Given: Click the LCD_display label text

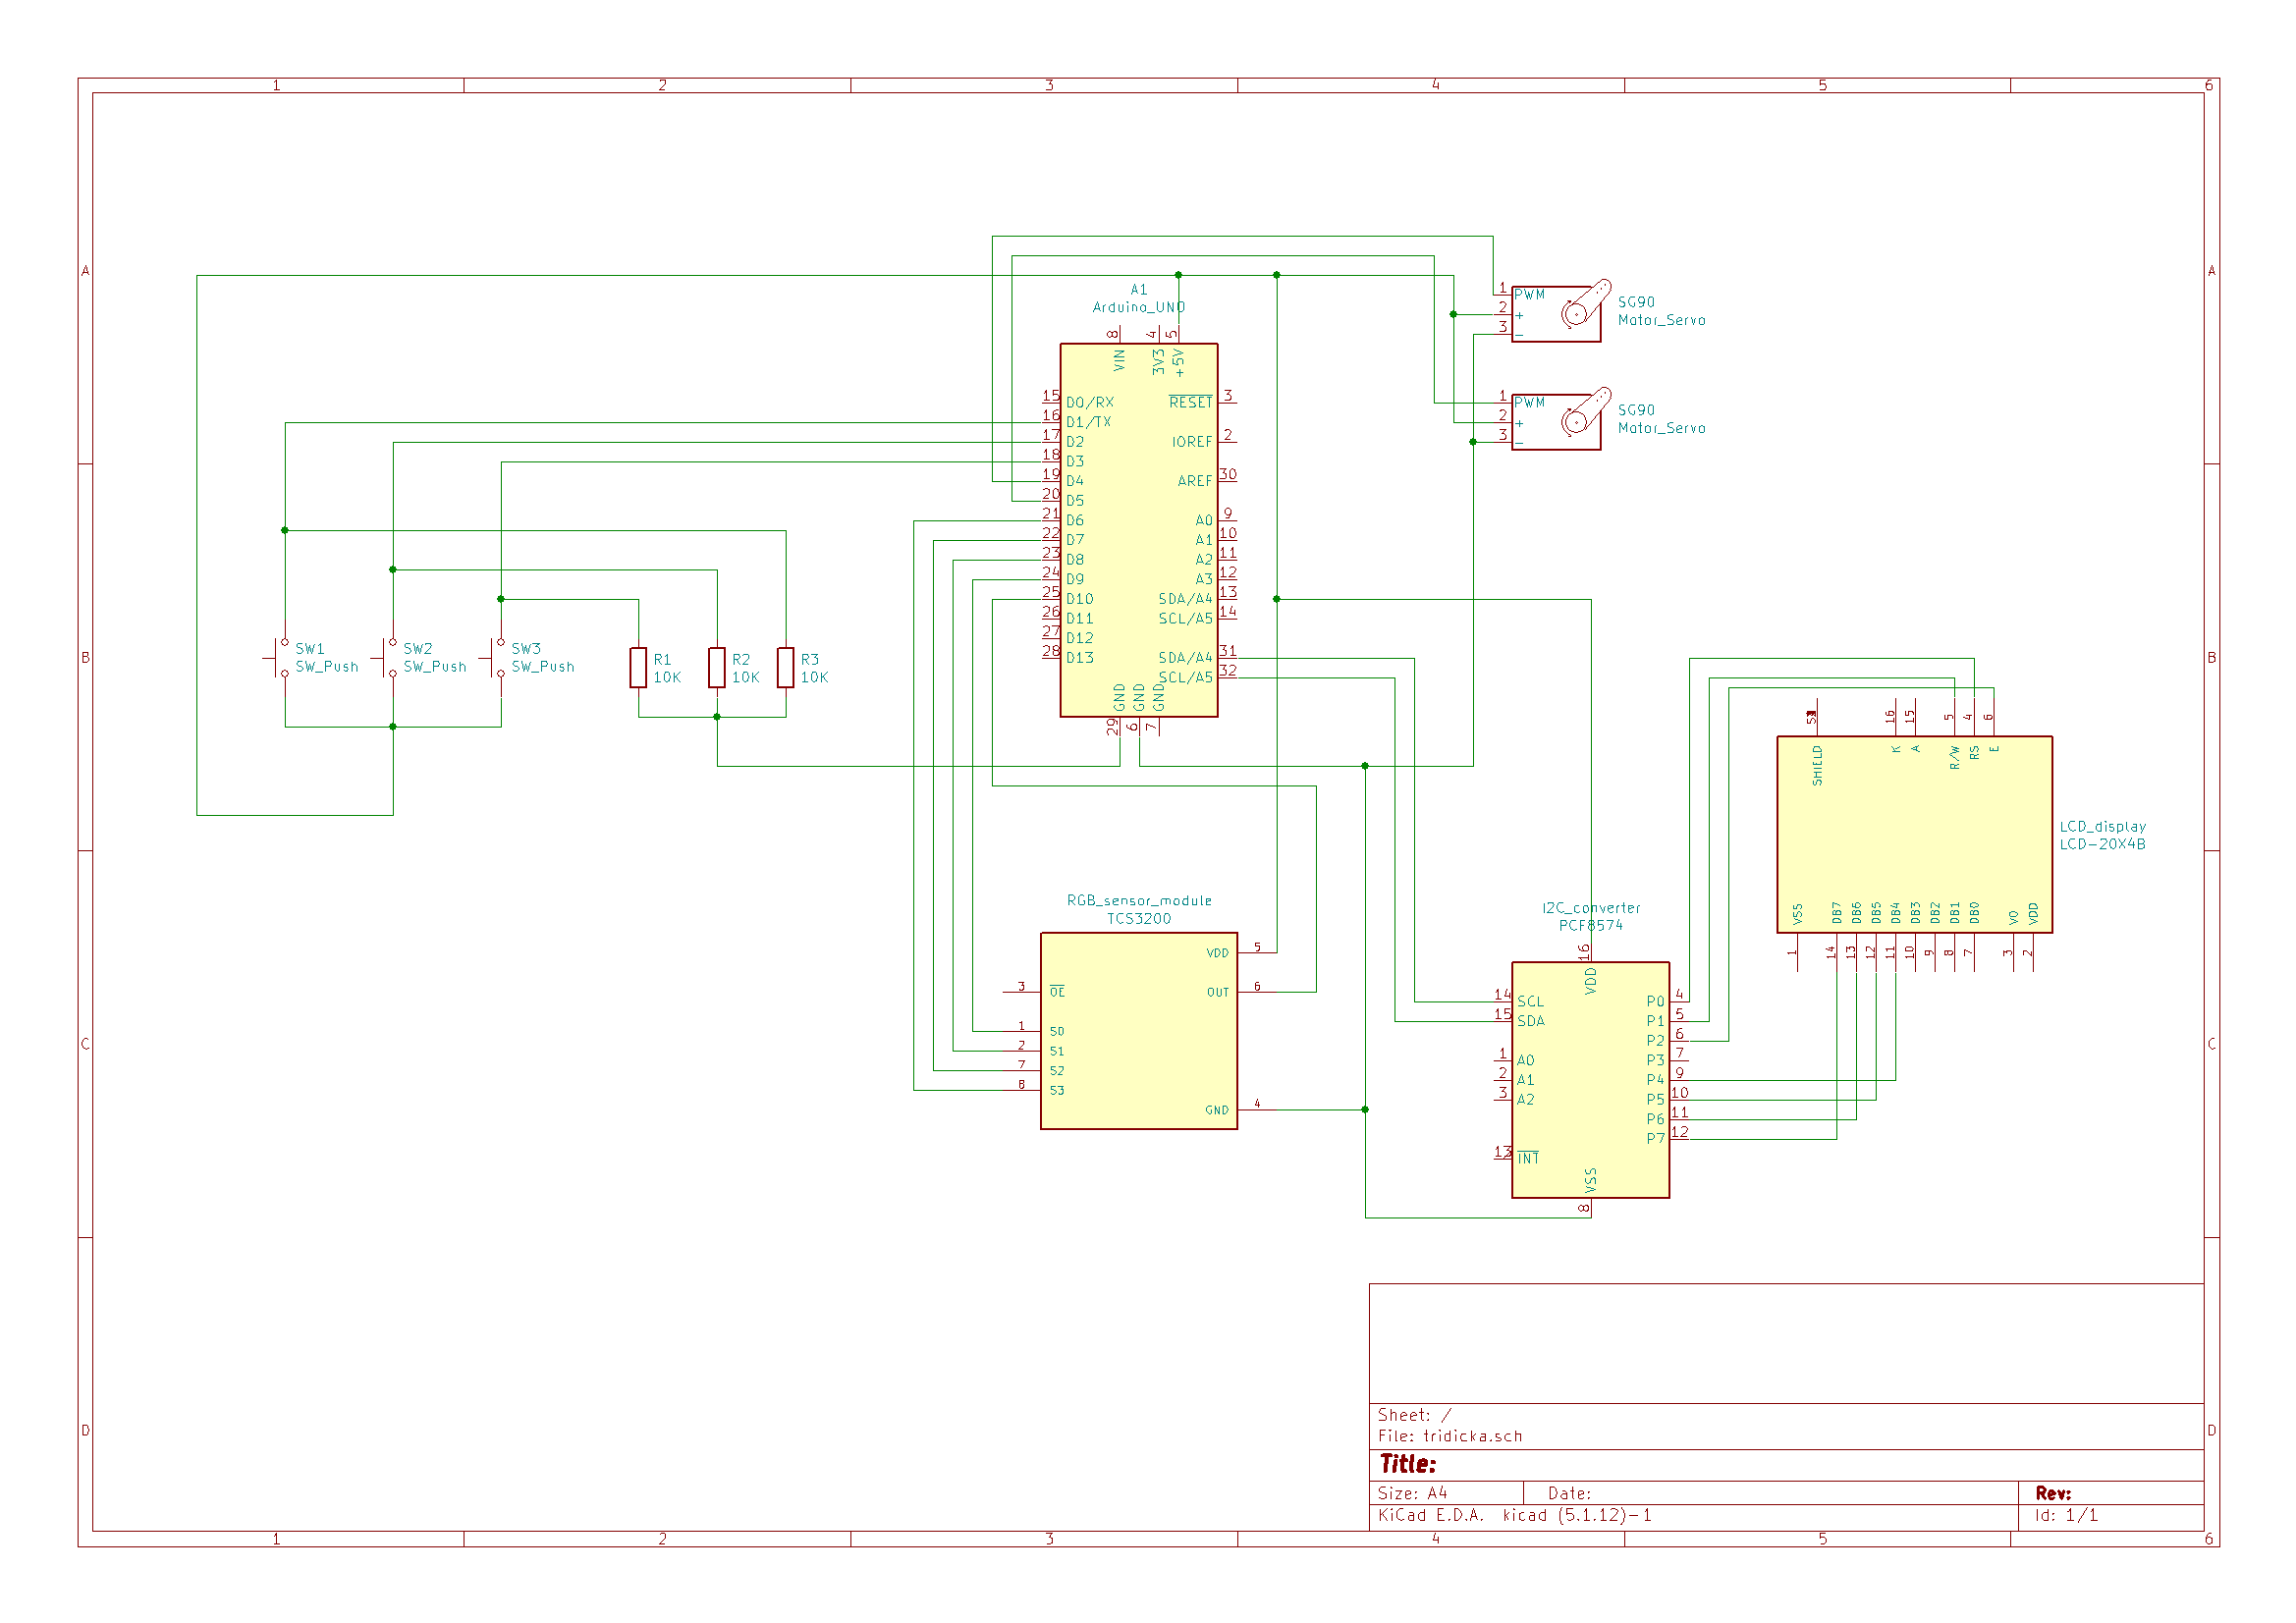Looking at the screenshot, I should pyautogui.click(x=2102, y=827).
